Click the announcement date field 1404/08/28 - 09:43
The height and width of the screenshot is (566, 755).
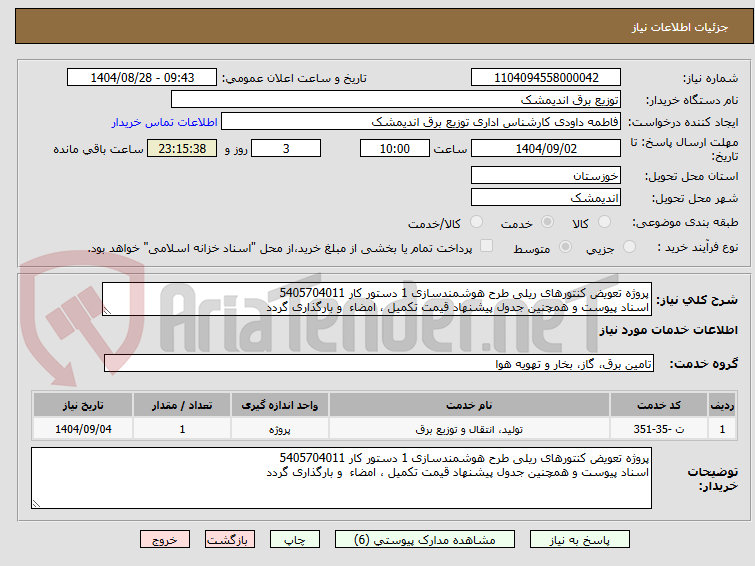(x=142, y=78)
